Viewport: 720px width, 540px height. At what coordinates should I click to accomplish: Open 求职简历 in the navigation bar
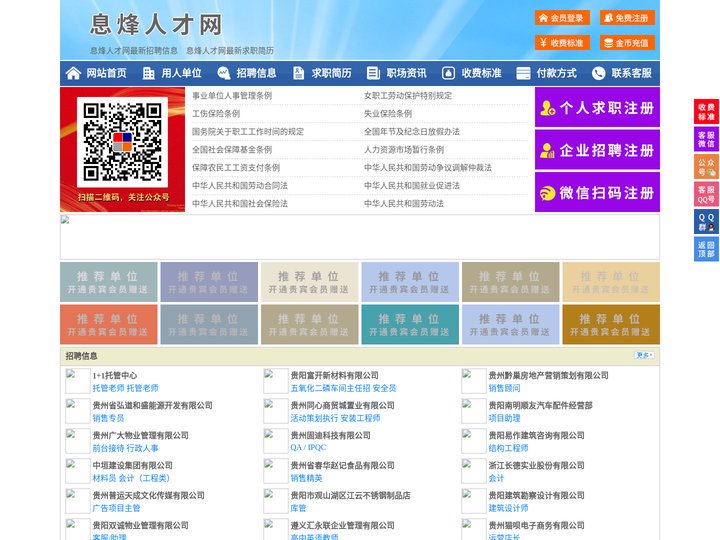coord(332,73)
